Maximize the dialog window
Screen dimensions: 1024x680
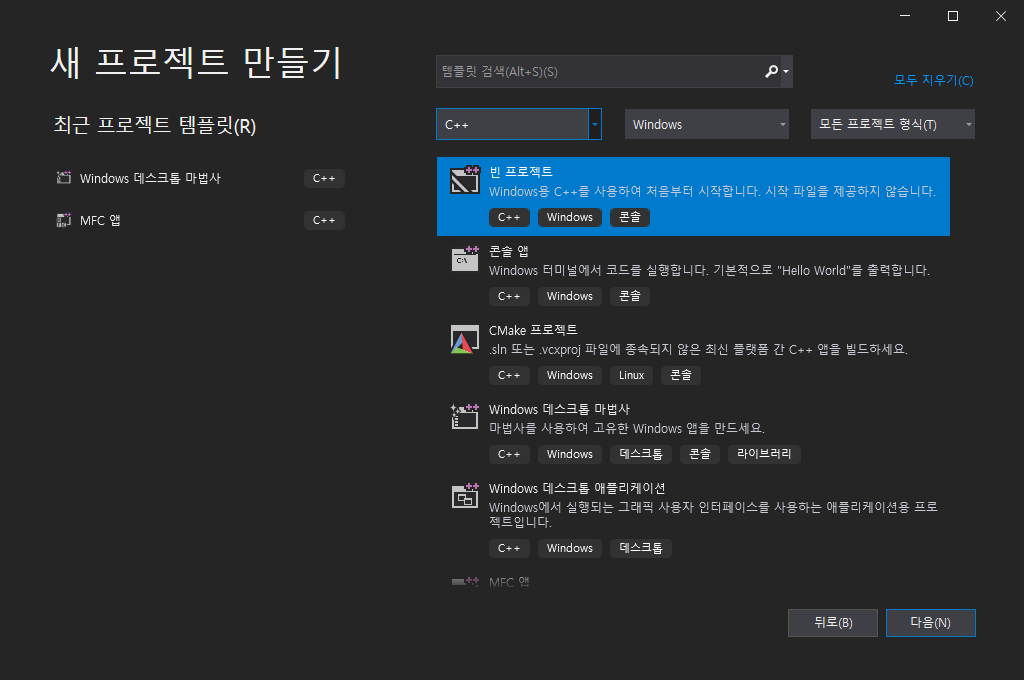953,16
